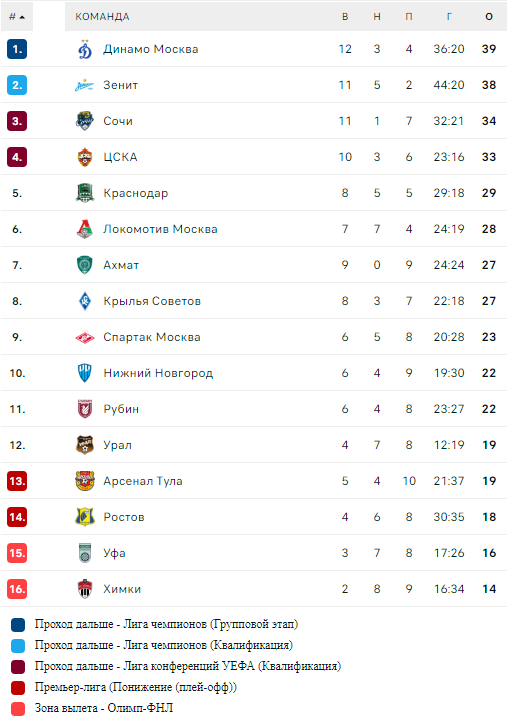Screen dimensions: 507x725
Task: Open the Сочи team link
Action: 118,121
